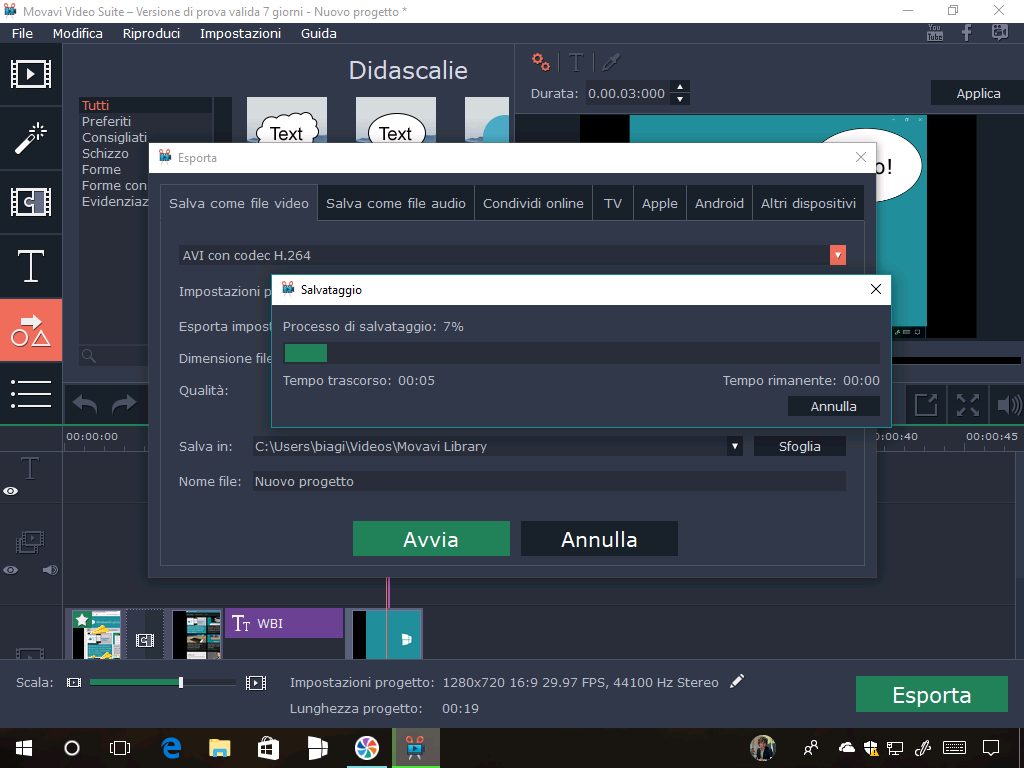Edit project settings pencil icon
This screenshot has width=1024, height=768.
tap(737, 682)
